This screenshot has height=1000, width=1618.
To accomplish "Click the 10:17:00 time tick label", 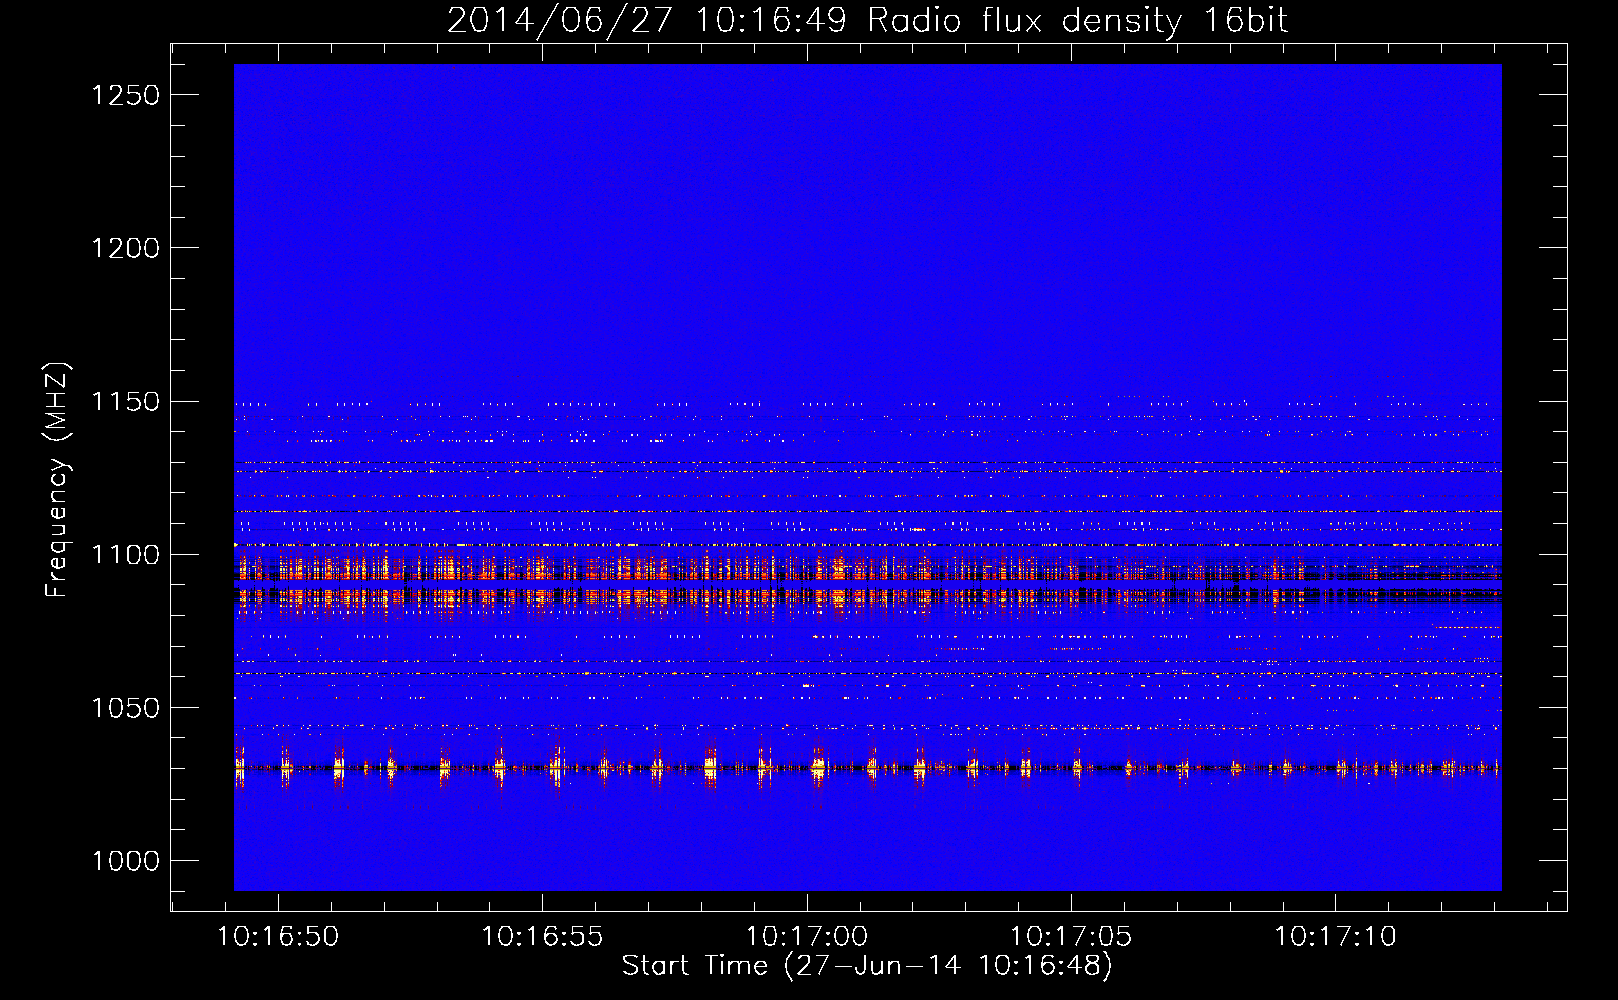I will coord(806,936).
